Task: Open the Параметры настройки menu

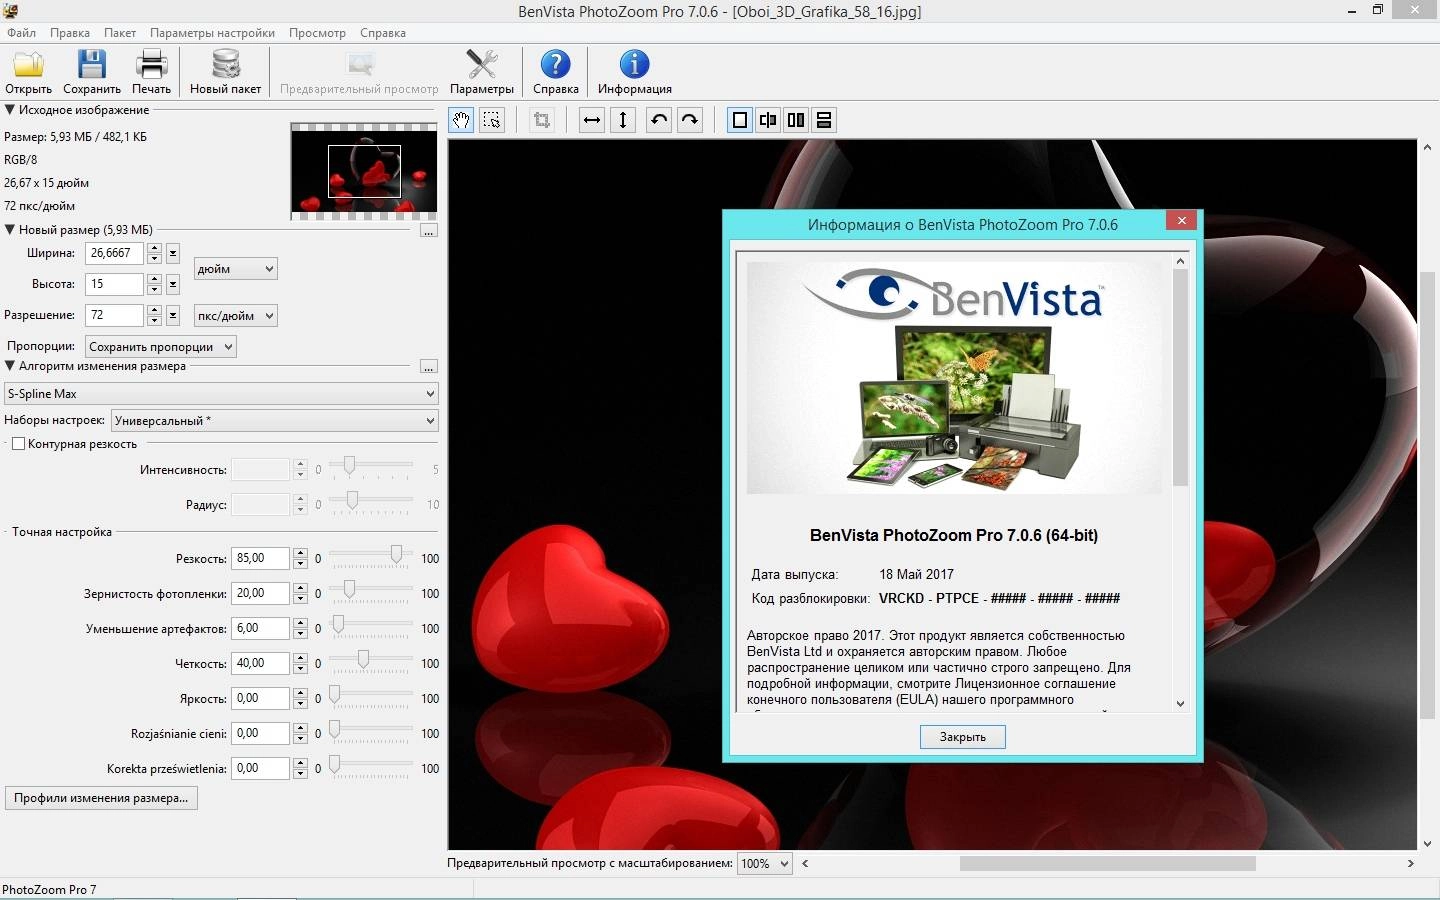Action: coord(212,33)
